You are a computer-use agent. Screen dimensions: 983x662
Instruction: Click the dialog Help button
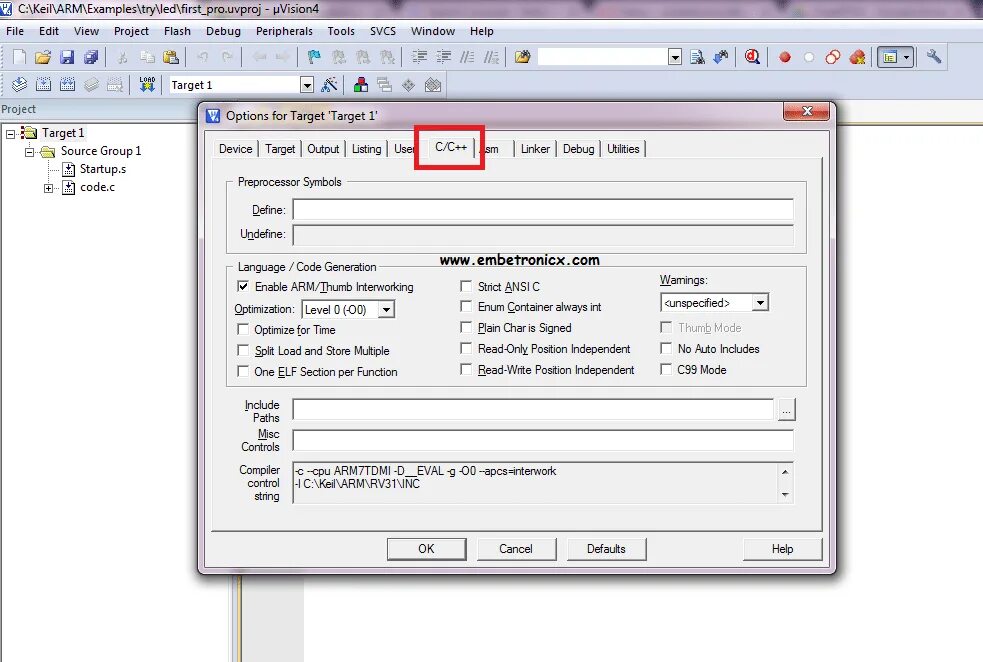coord(782,549)
